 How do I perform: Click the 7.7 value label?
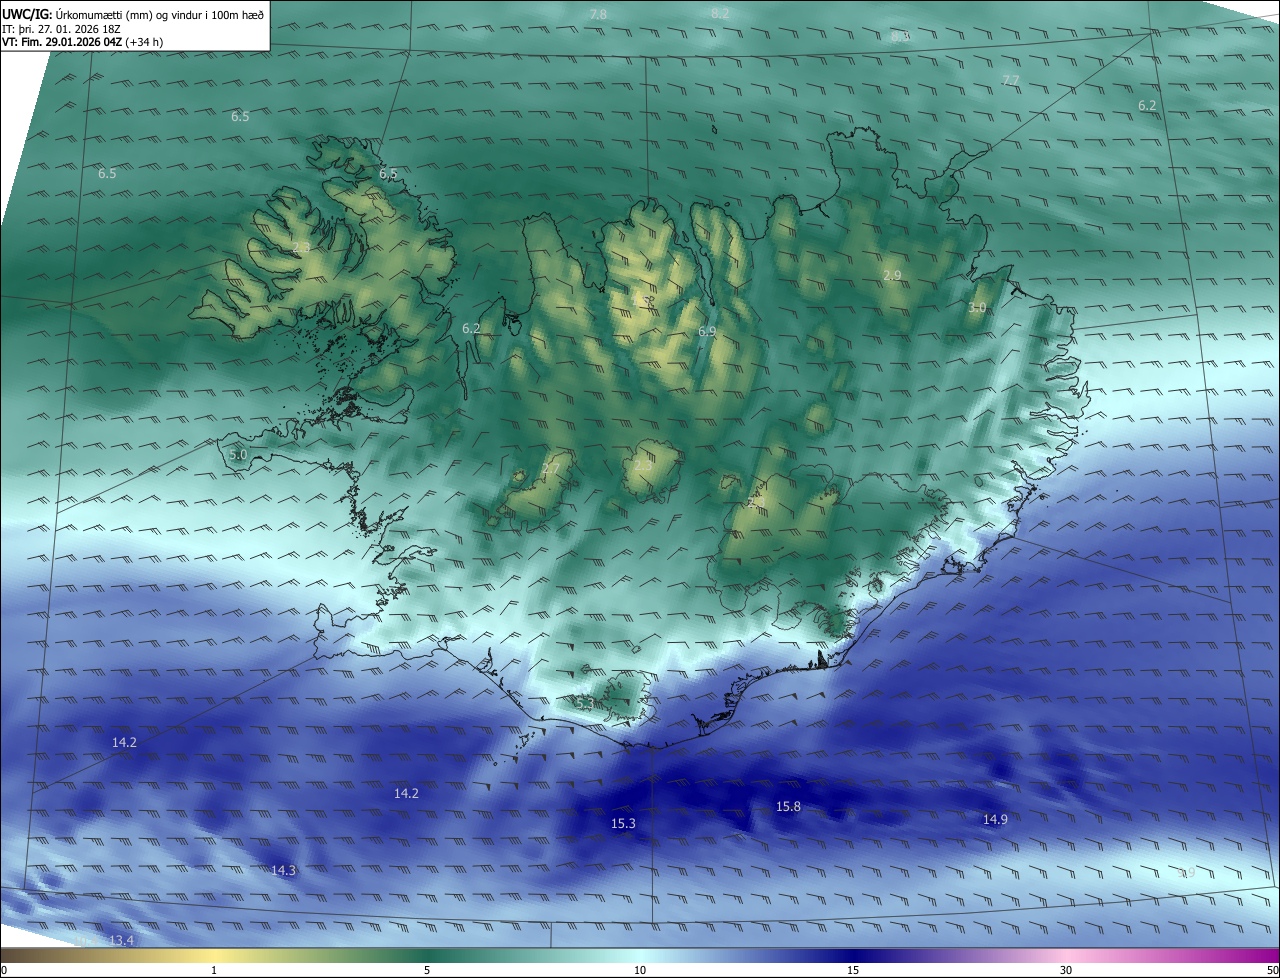pyautogui.click(x=1010, y=80)
